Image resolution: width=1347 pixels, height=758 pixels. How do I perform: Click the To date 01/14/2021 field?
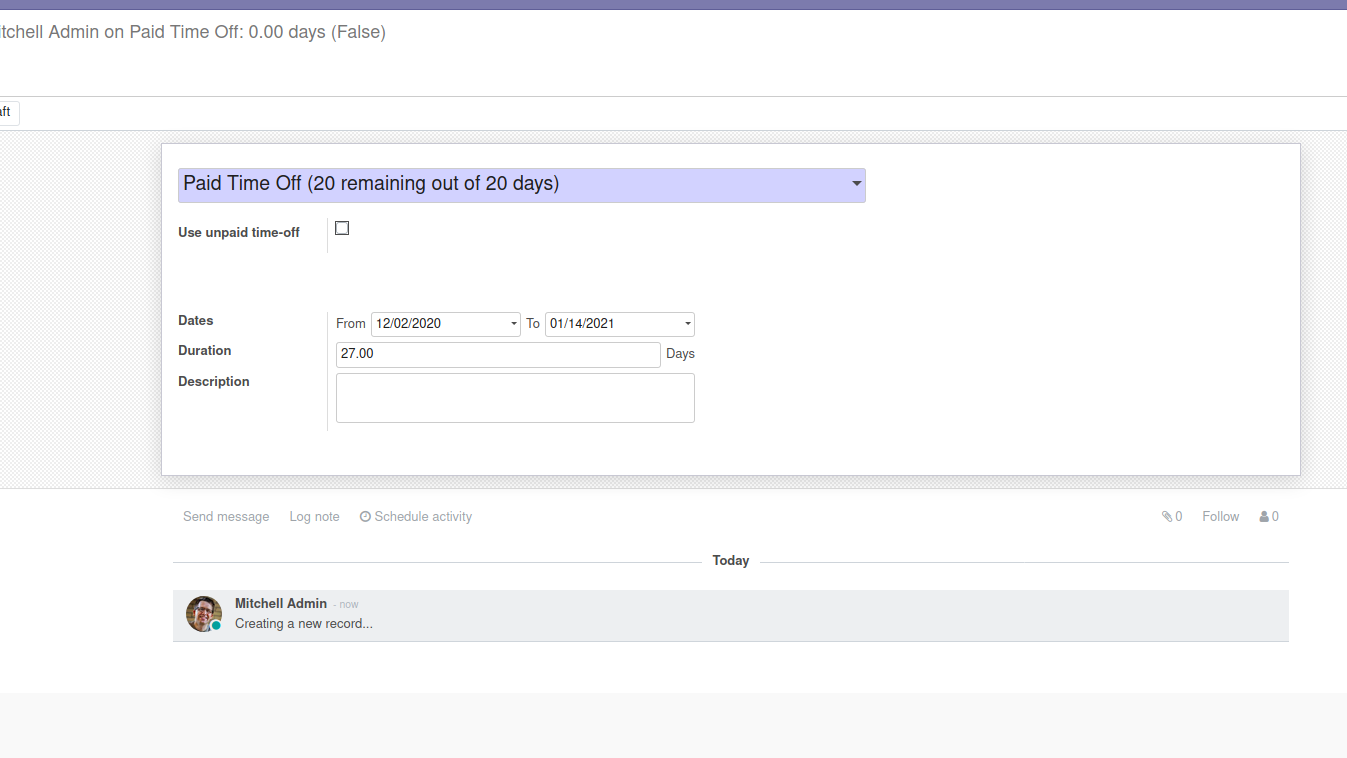(x=612, y=324)
